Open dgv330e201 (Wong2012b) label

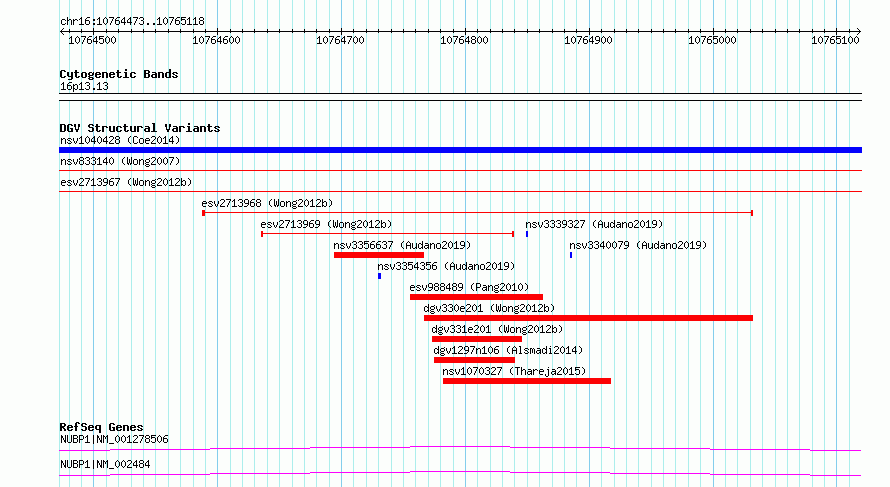pos(489,308)
